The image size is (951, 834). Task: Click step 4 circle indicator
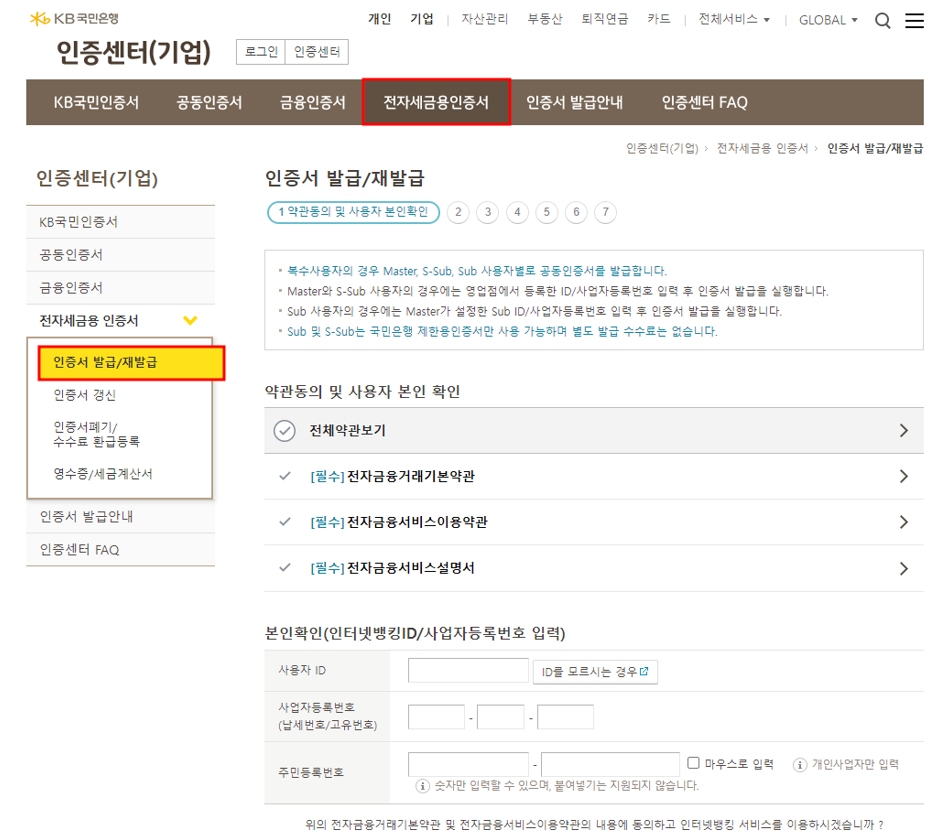point(517,212)
